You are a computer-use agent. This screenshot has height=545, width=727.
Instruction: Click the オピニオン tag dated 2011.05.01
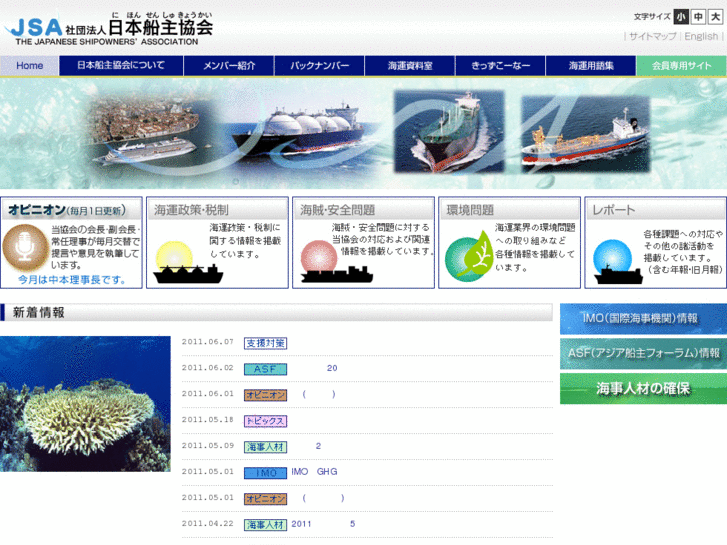tap(266, 499)
